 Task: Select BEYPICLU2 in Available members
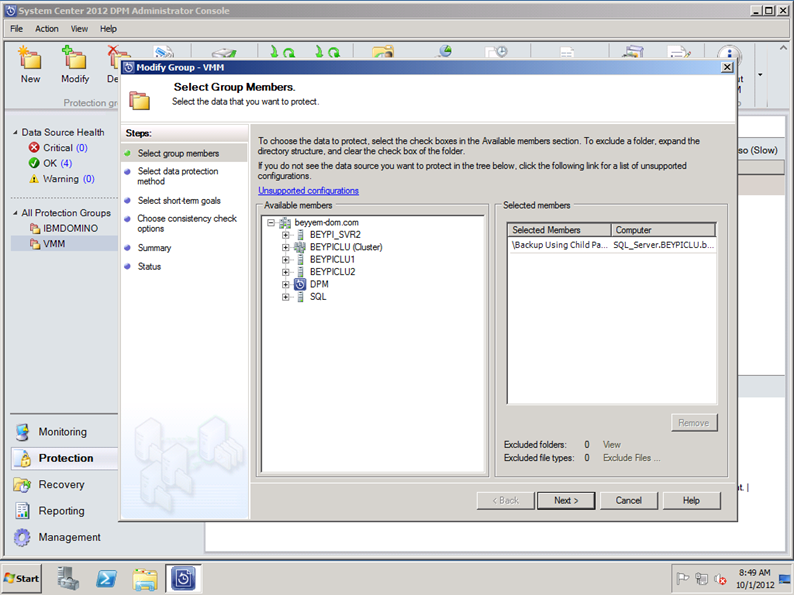pos(333,272)
